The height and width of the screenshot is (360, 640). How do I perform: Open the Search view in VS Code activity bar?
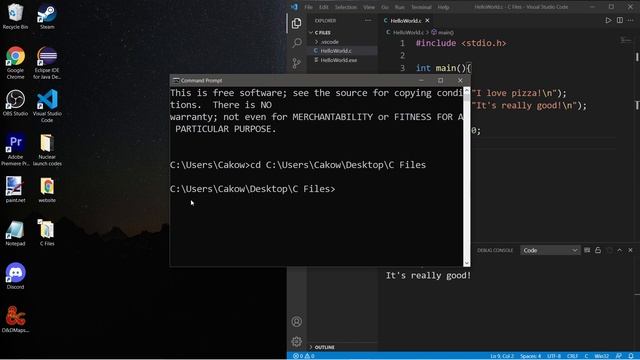[x=297, y=43]
